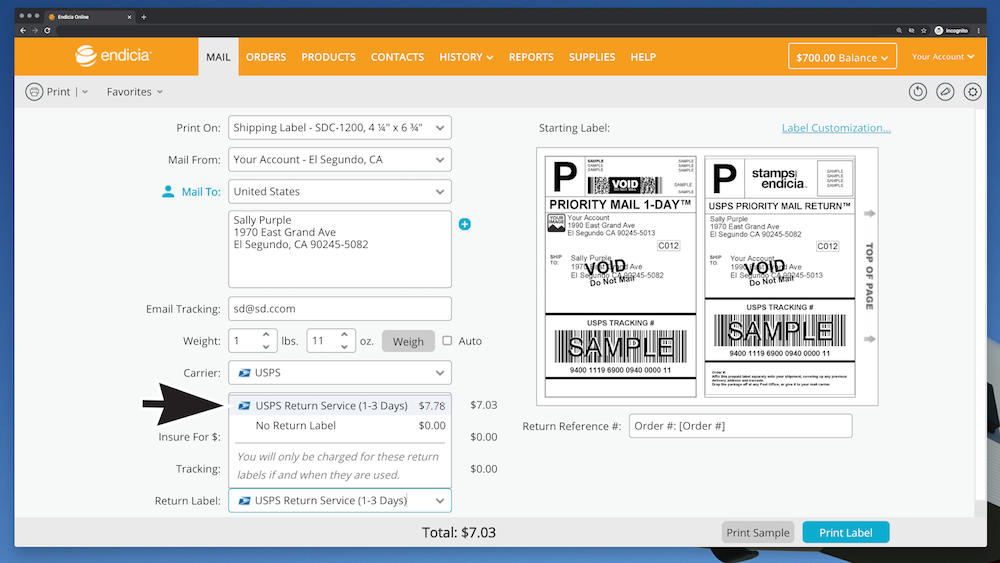Increase pounds with the up arrow

click(x=266, y=334)
